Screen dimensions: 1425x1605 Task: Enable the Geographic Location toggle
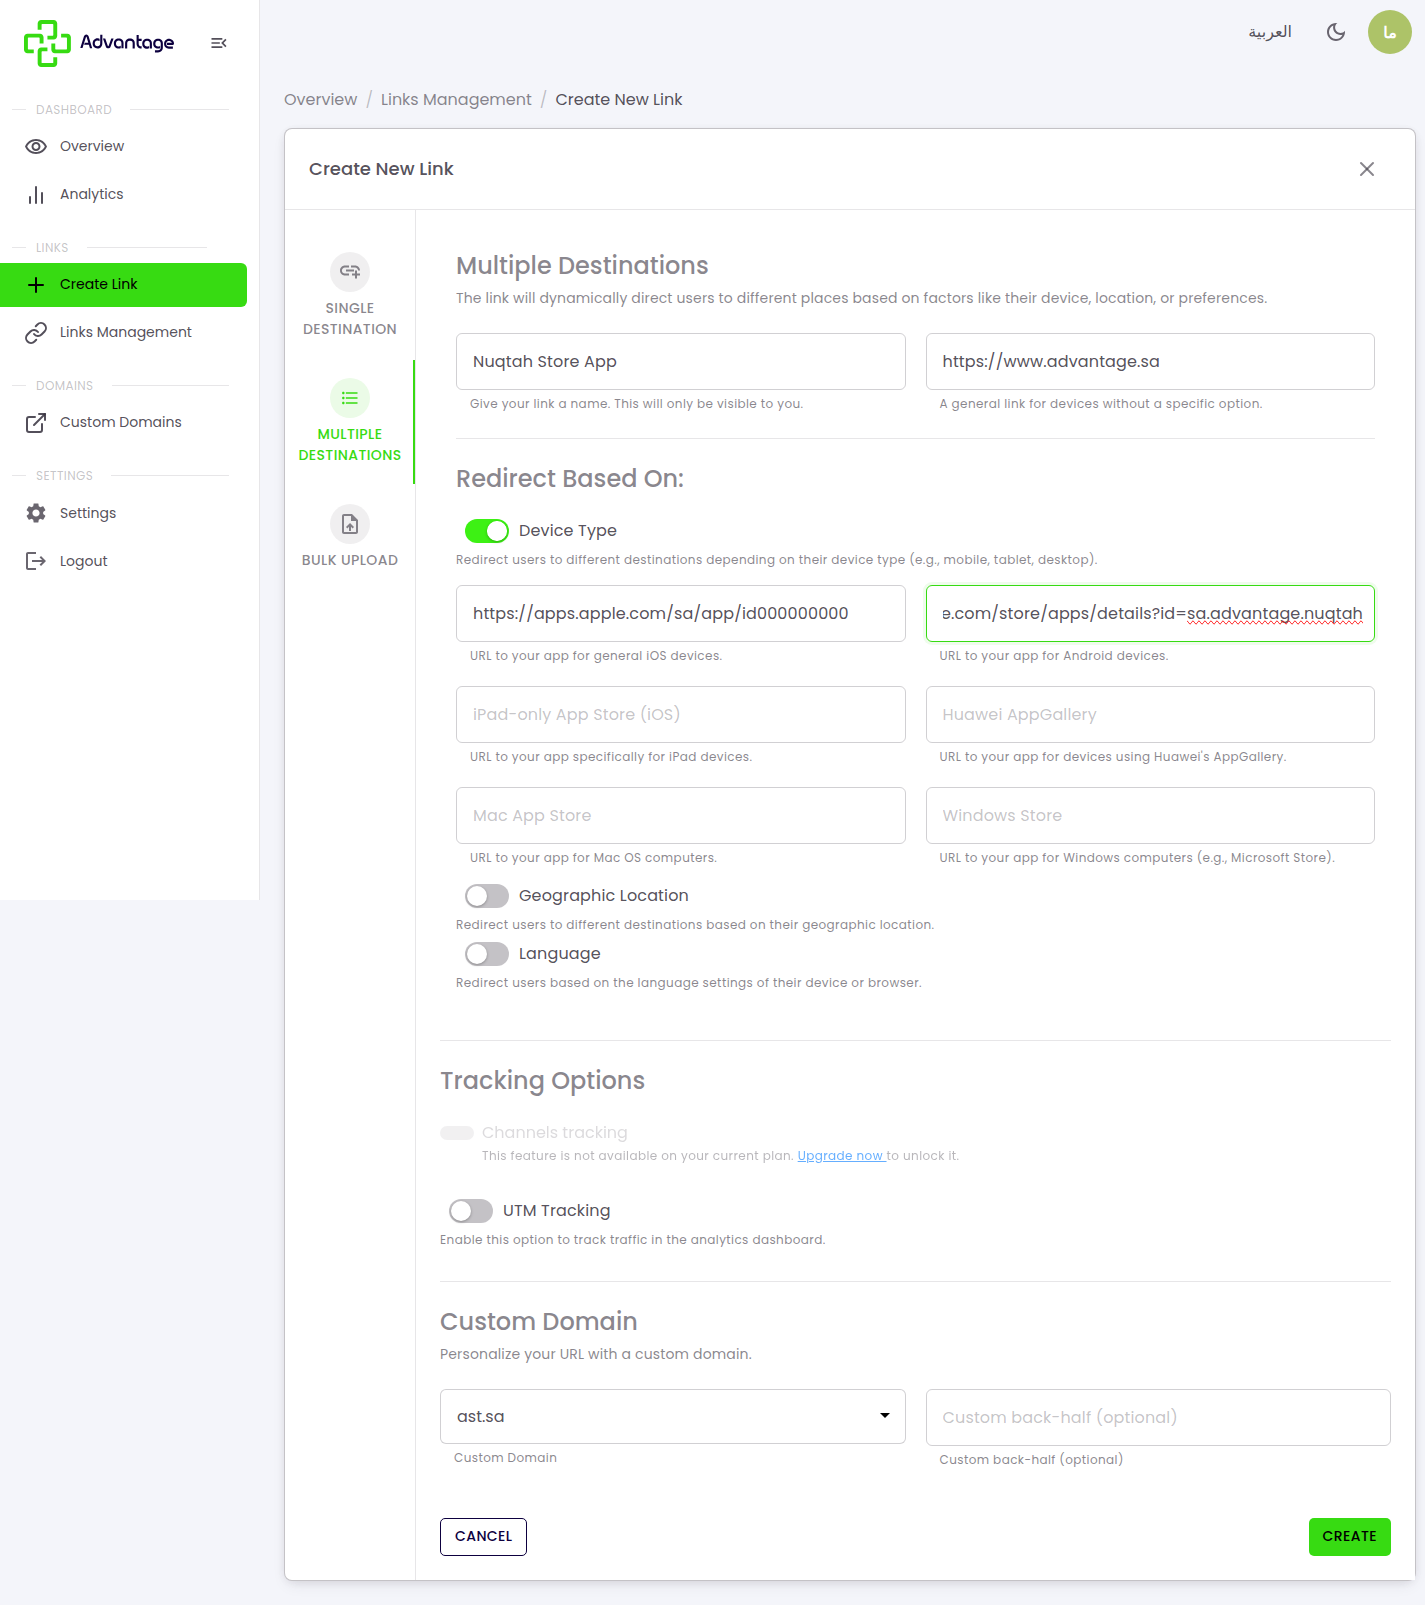click(x=487, y=896)
